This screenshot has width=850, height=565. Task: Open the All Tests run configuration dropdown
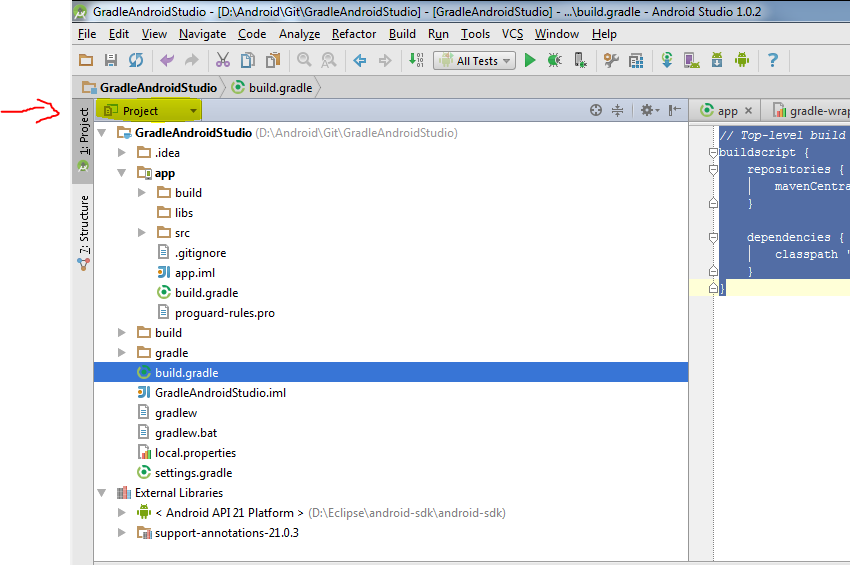pyautogui.click(x=476, y=61)
